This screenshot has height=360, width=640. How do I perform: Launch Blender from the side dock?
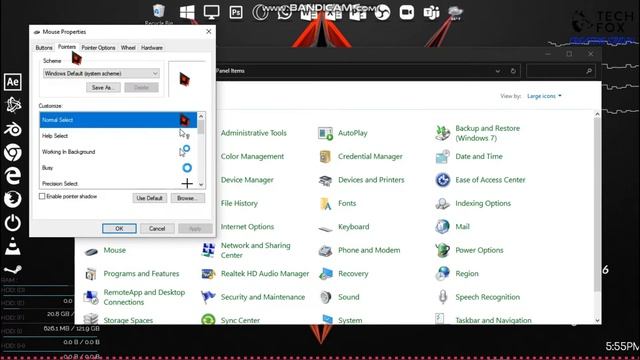click(x=13, y=129)
